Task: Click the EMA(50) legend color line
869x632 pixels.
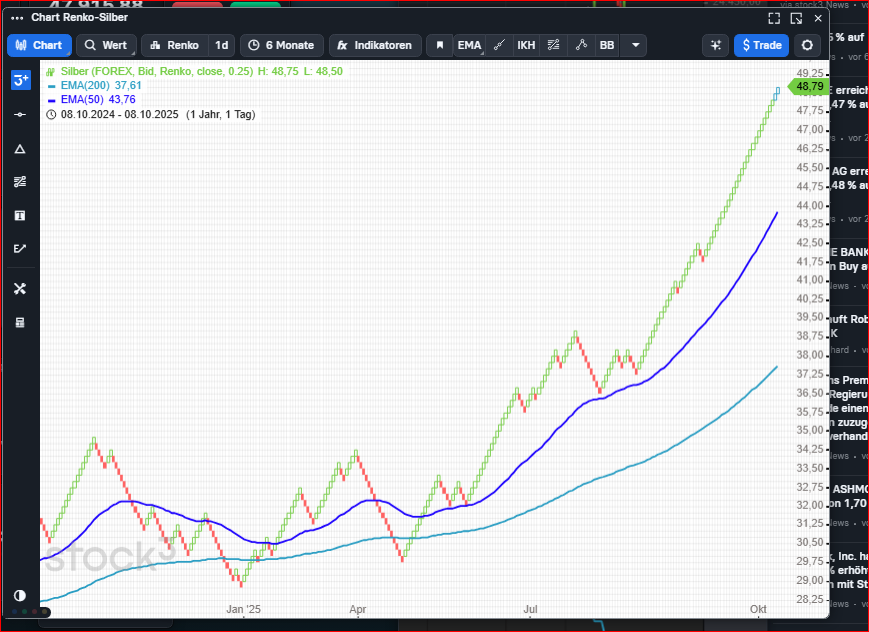Action: (52, 100)
